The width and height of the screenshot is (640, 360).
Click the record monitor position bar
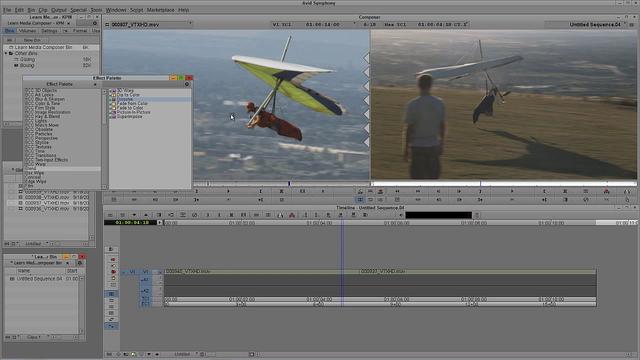(504, 184)
